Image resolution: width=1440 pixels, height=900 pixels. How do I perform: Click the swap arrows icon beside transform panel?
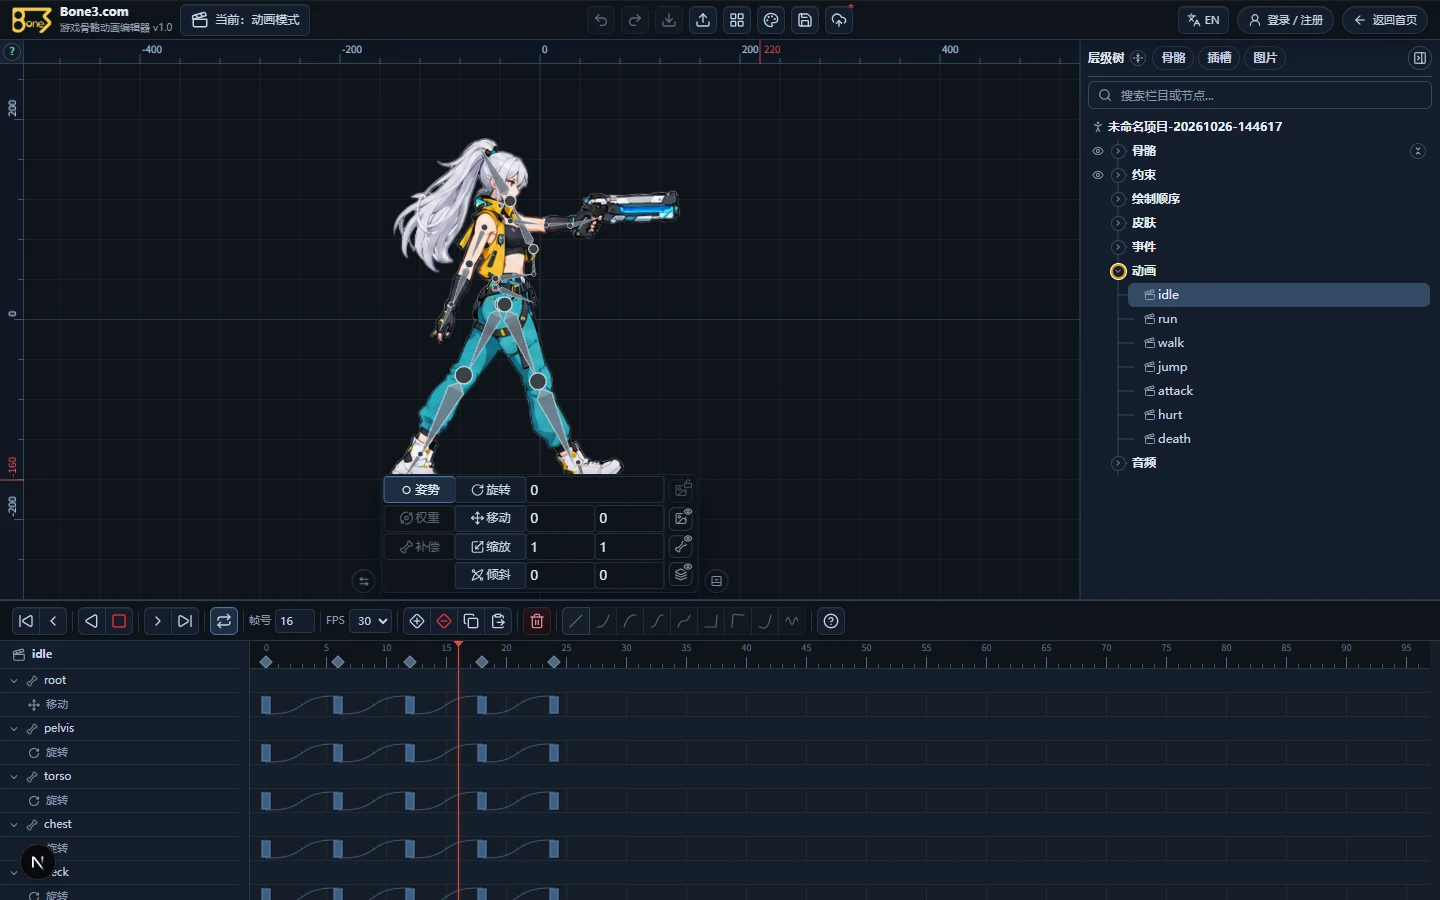tap(364, 581)
